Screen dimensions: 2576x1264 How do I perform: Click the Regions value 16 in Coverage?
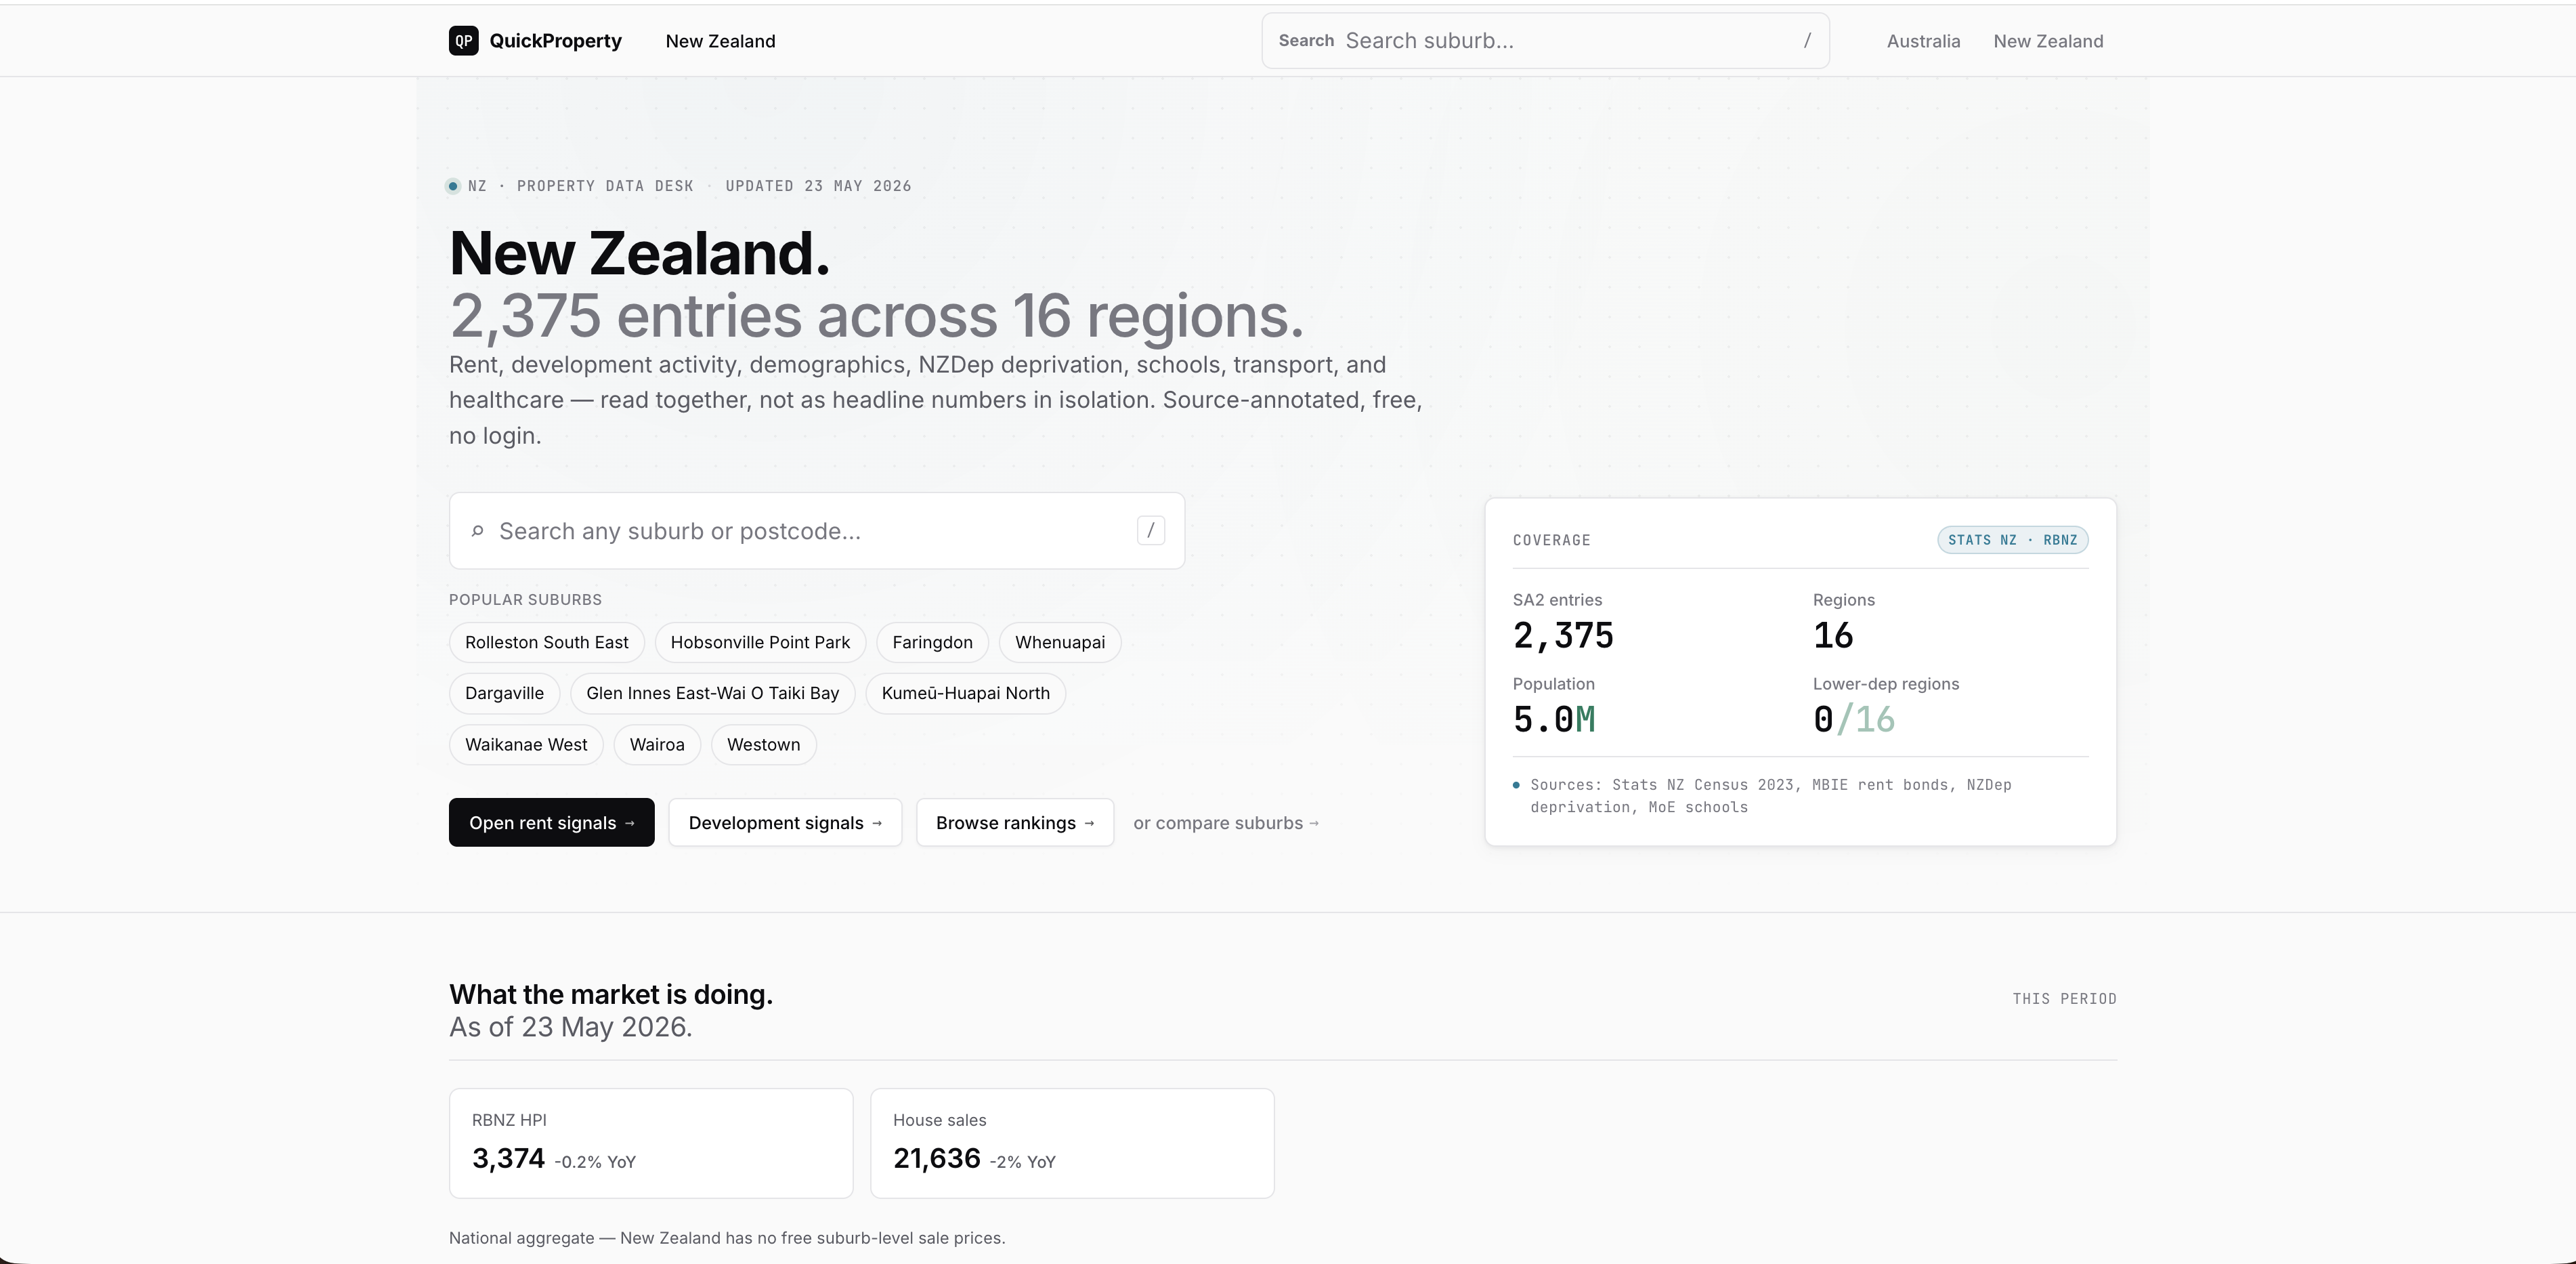point(1833,636)
